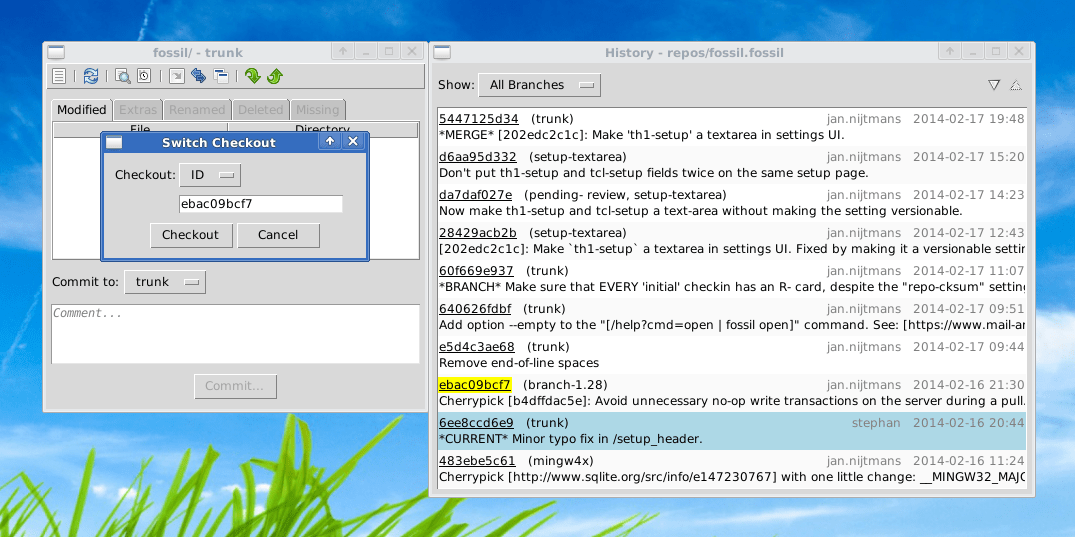The image size is (1075, 537).
Task: Open the Commit to trunk dropdown
Action: pos(165,282)
